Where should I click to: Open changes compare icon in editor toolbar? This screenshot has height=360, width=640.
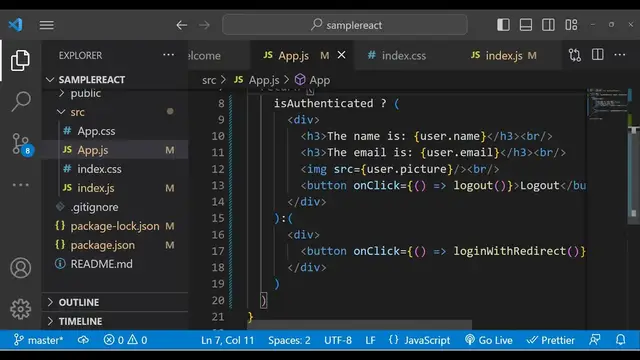click(575, 55)
